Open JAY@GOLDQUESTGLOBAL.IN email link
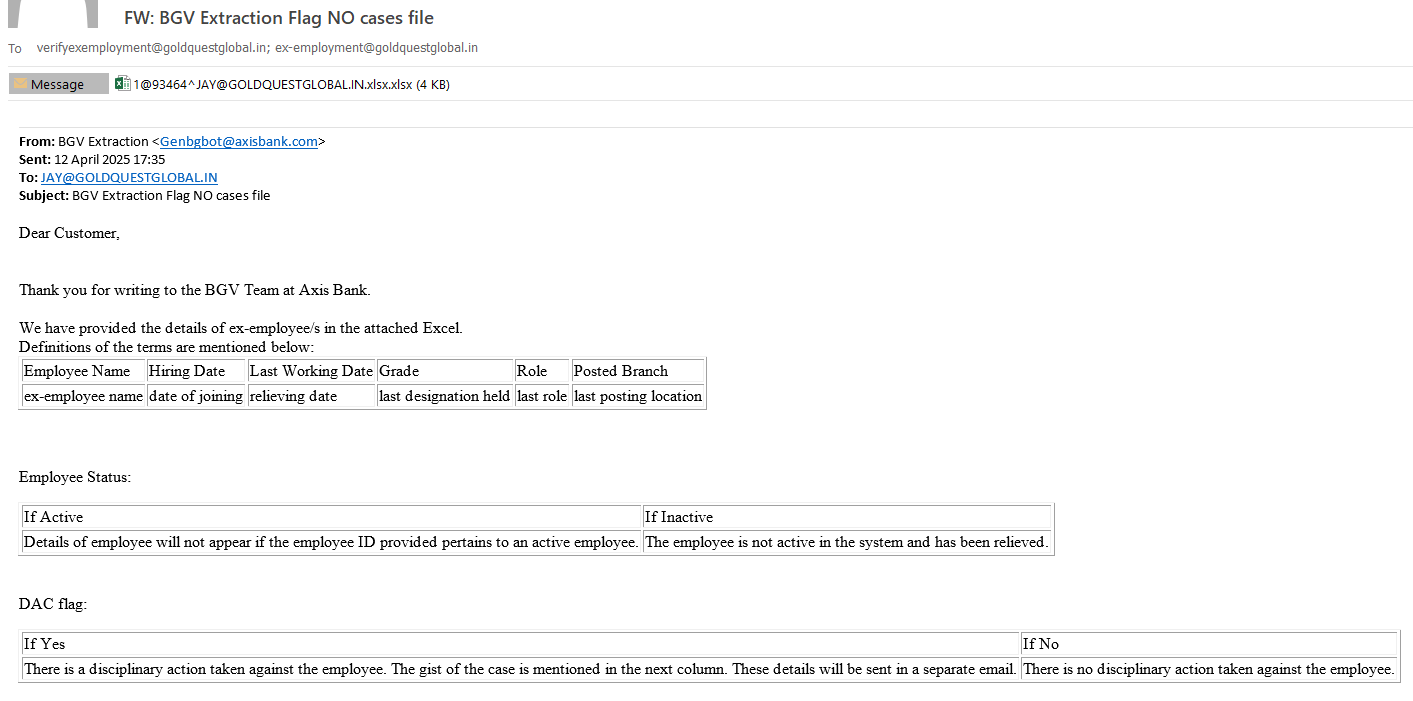The height and width of the screenshot is (701, 1413). click(x=129, y=177)
